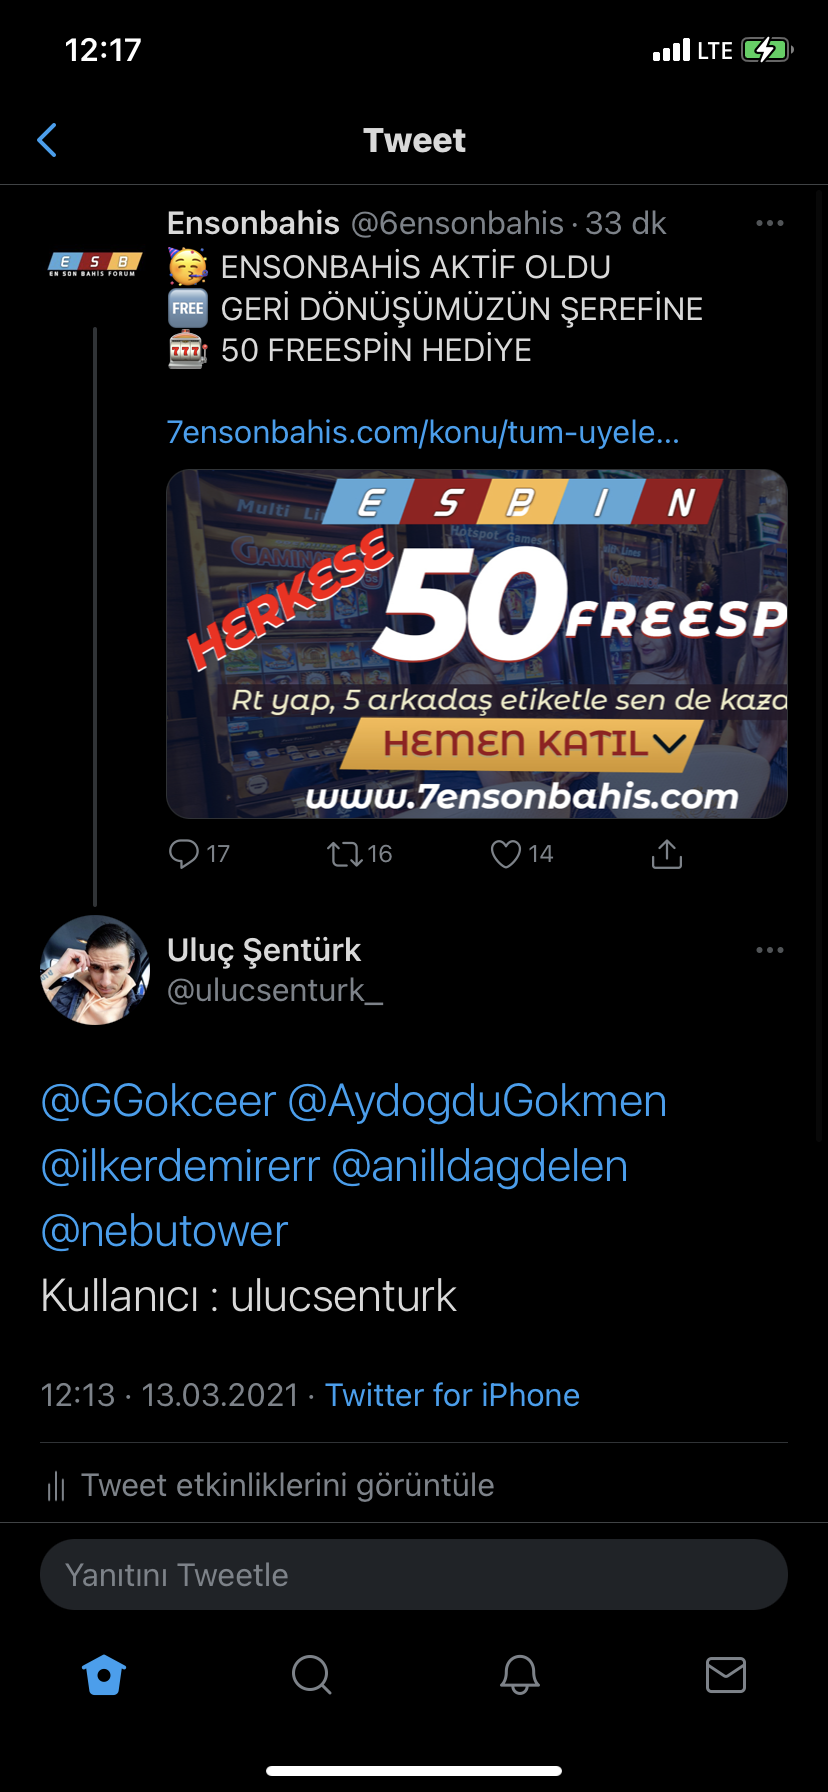Screen dimensions: 828x1792
Task: Tap @nebutower mention
Action: (164, 1231)
